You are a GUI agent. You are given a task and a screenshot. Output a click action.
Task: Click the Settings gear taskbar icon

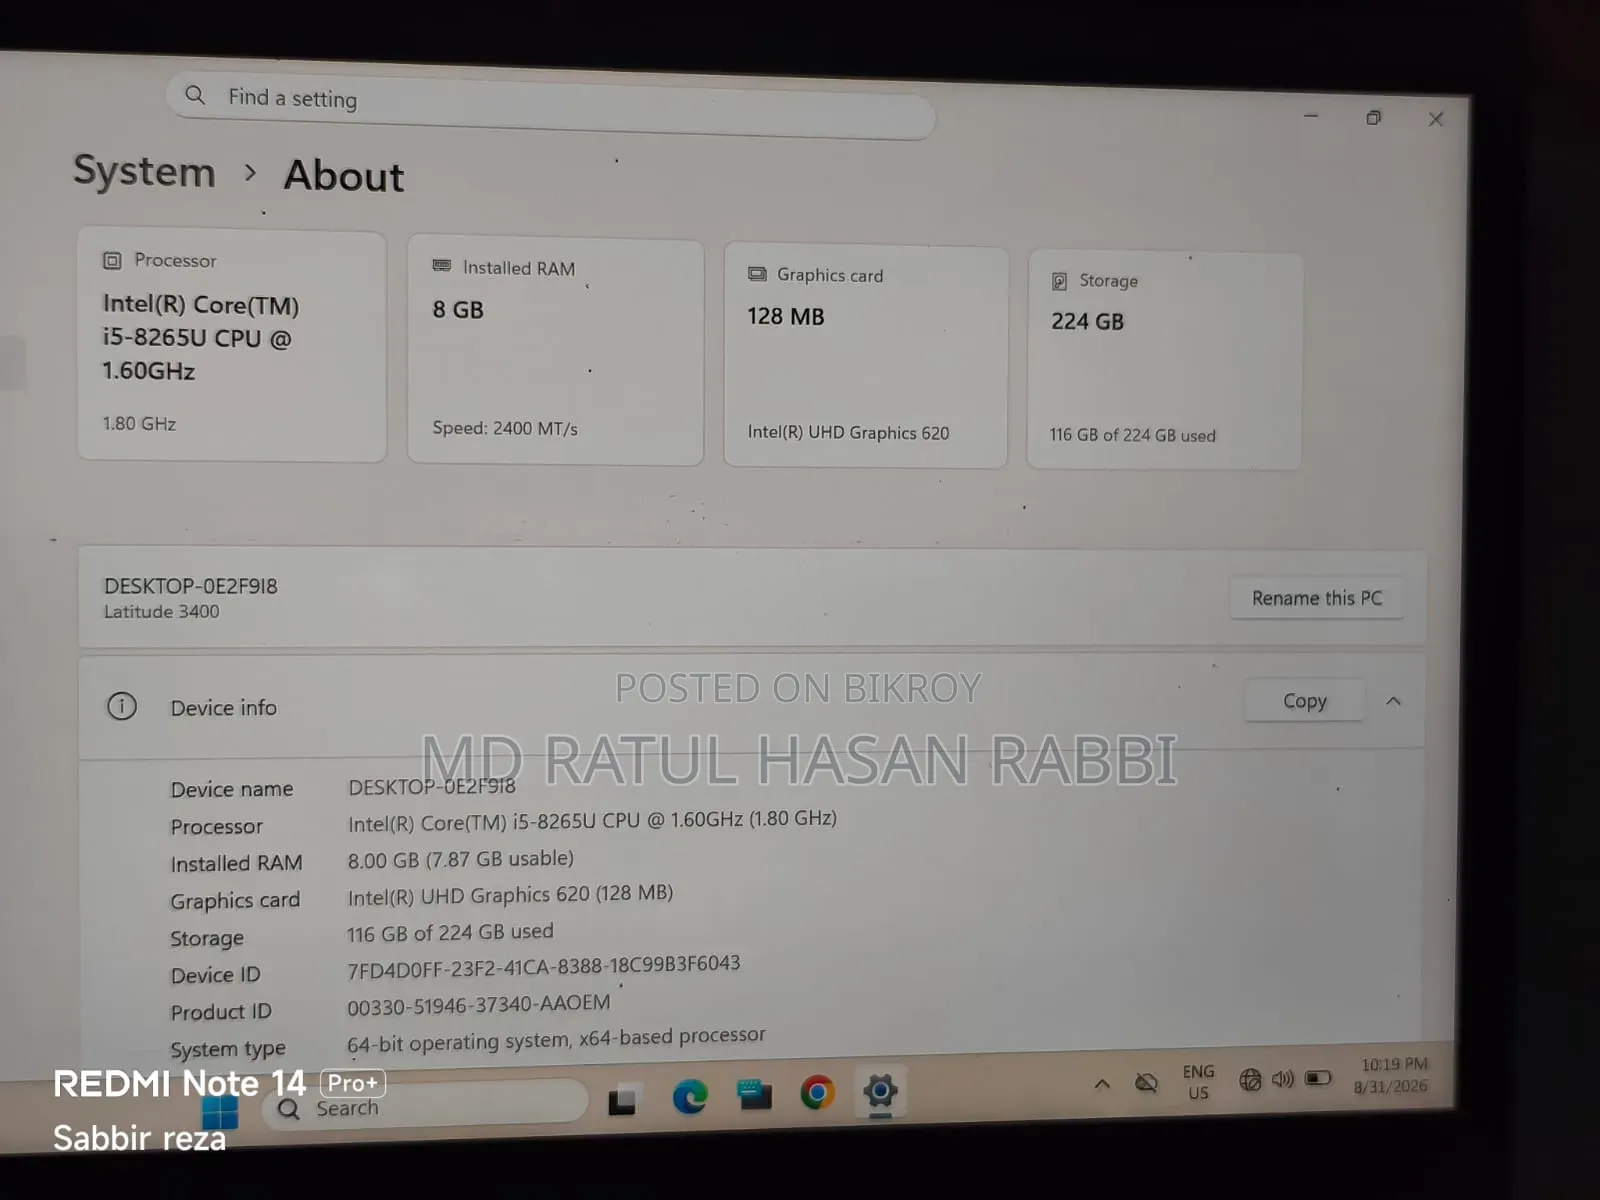[x=880, y=1091]
